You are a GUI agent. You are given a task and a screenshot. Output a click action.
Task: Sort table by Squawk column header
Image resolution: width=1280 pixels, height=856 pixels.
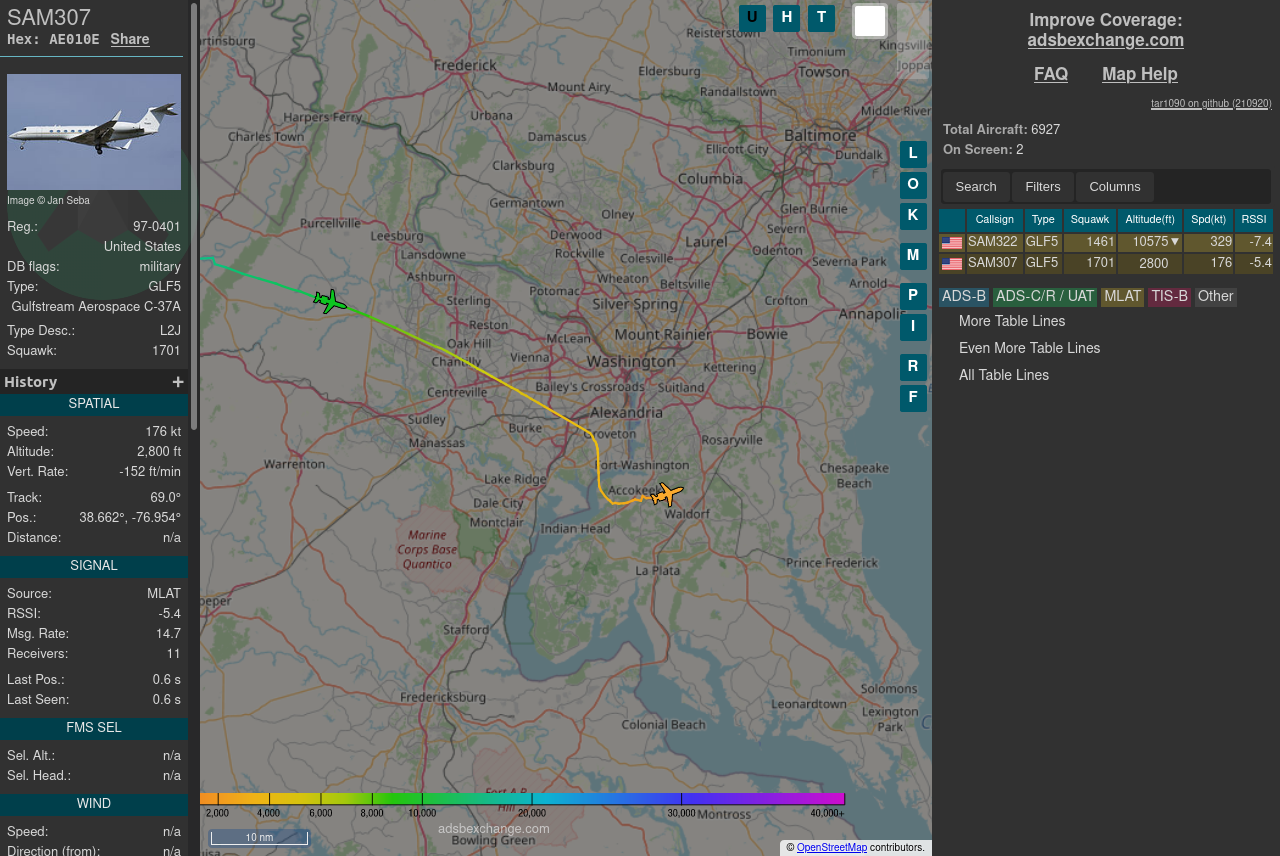pos(1090,220)
